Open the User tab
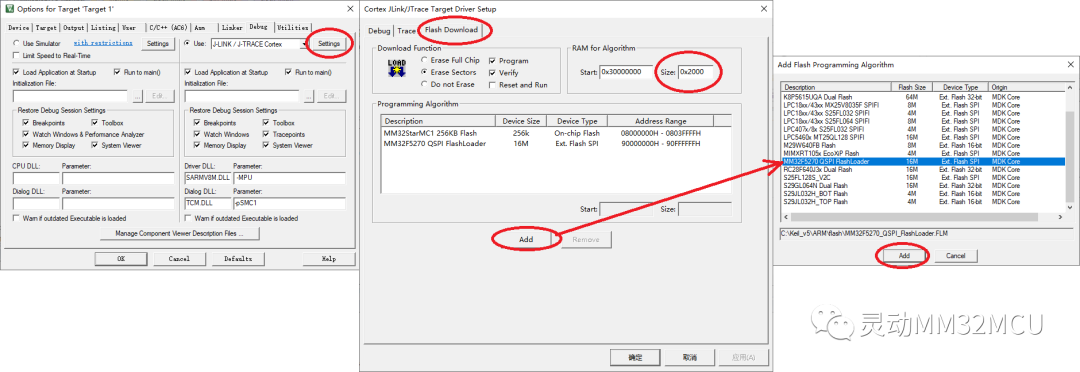This screenshot has height=372, width=1080. coord(129,28)
